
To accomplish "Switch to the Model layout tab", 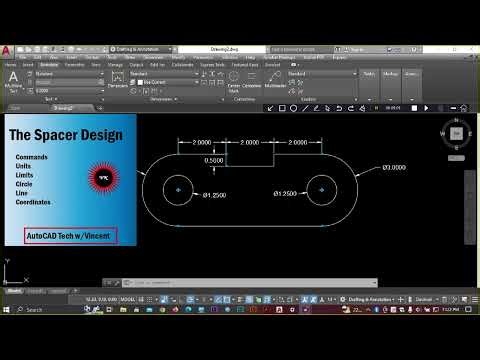I will point(14,291).
